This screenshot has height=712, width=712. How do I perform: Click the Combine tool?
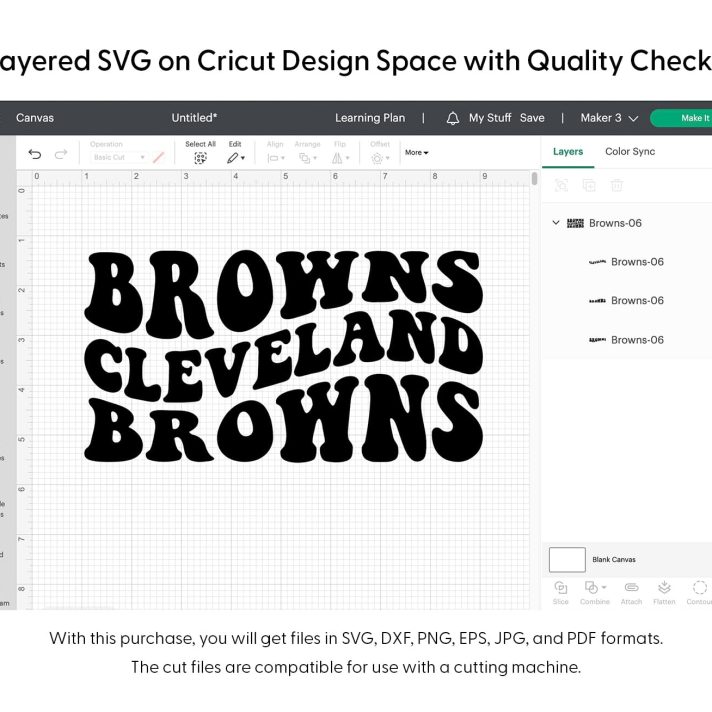pyautogui.click(x=594, y=593)
